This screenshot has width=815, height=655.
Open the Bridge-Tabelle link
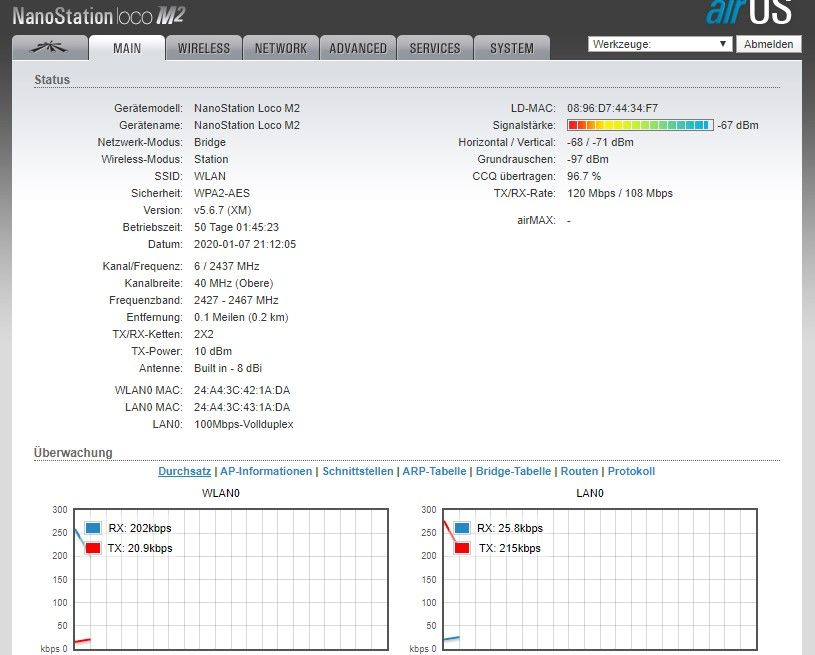(x=513, y=471)
